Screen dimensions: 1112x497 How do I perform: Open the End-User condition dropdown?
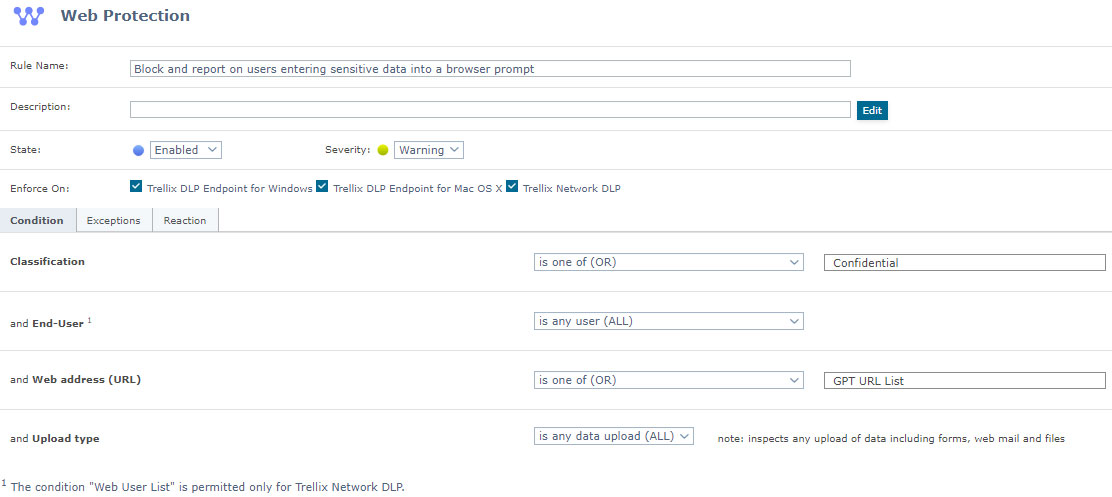click(668, 321)
